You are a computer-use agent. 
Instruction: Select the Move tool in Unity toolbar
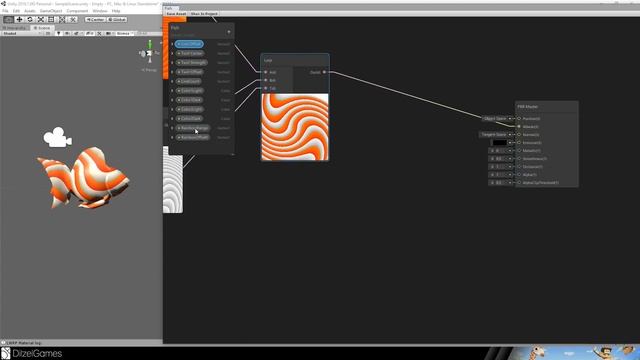[19, 19]
